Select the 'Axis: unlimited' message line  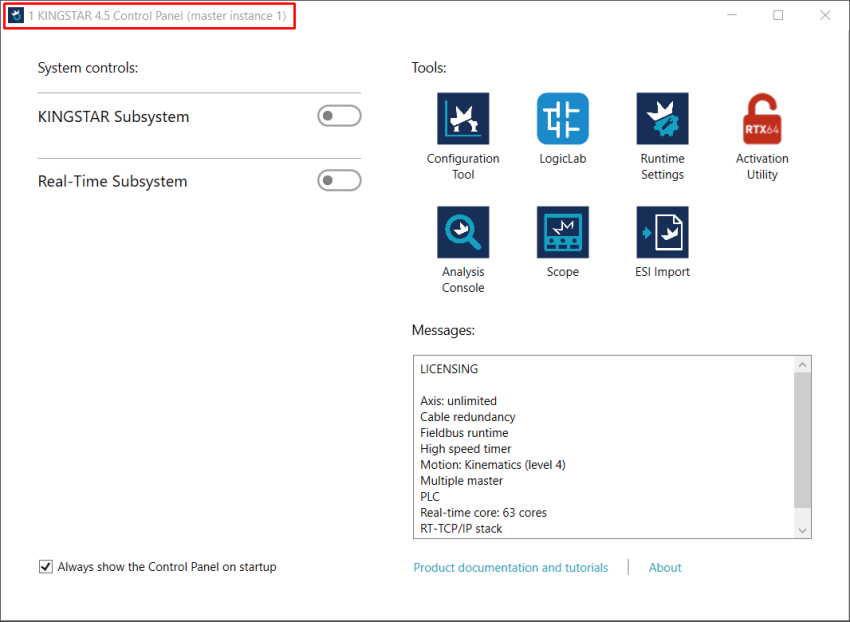pos(458,401)
